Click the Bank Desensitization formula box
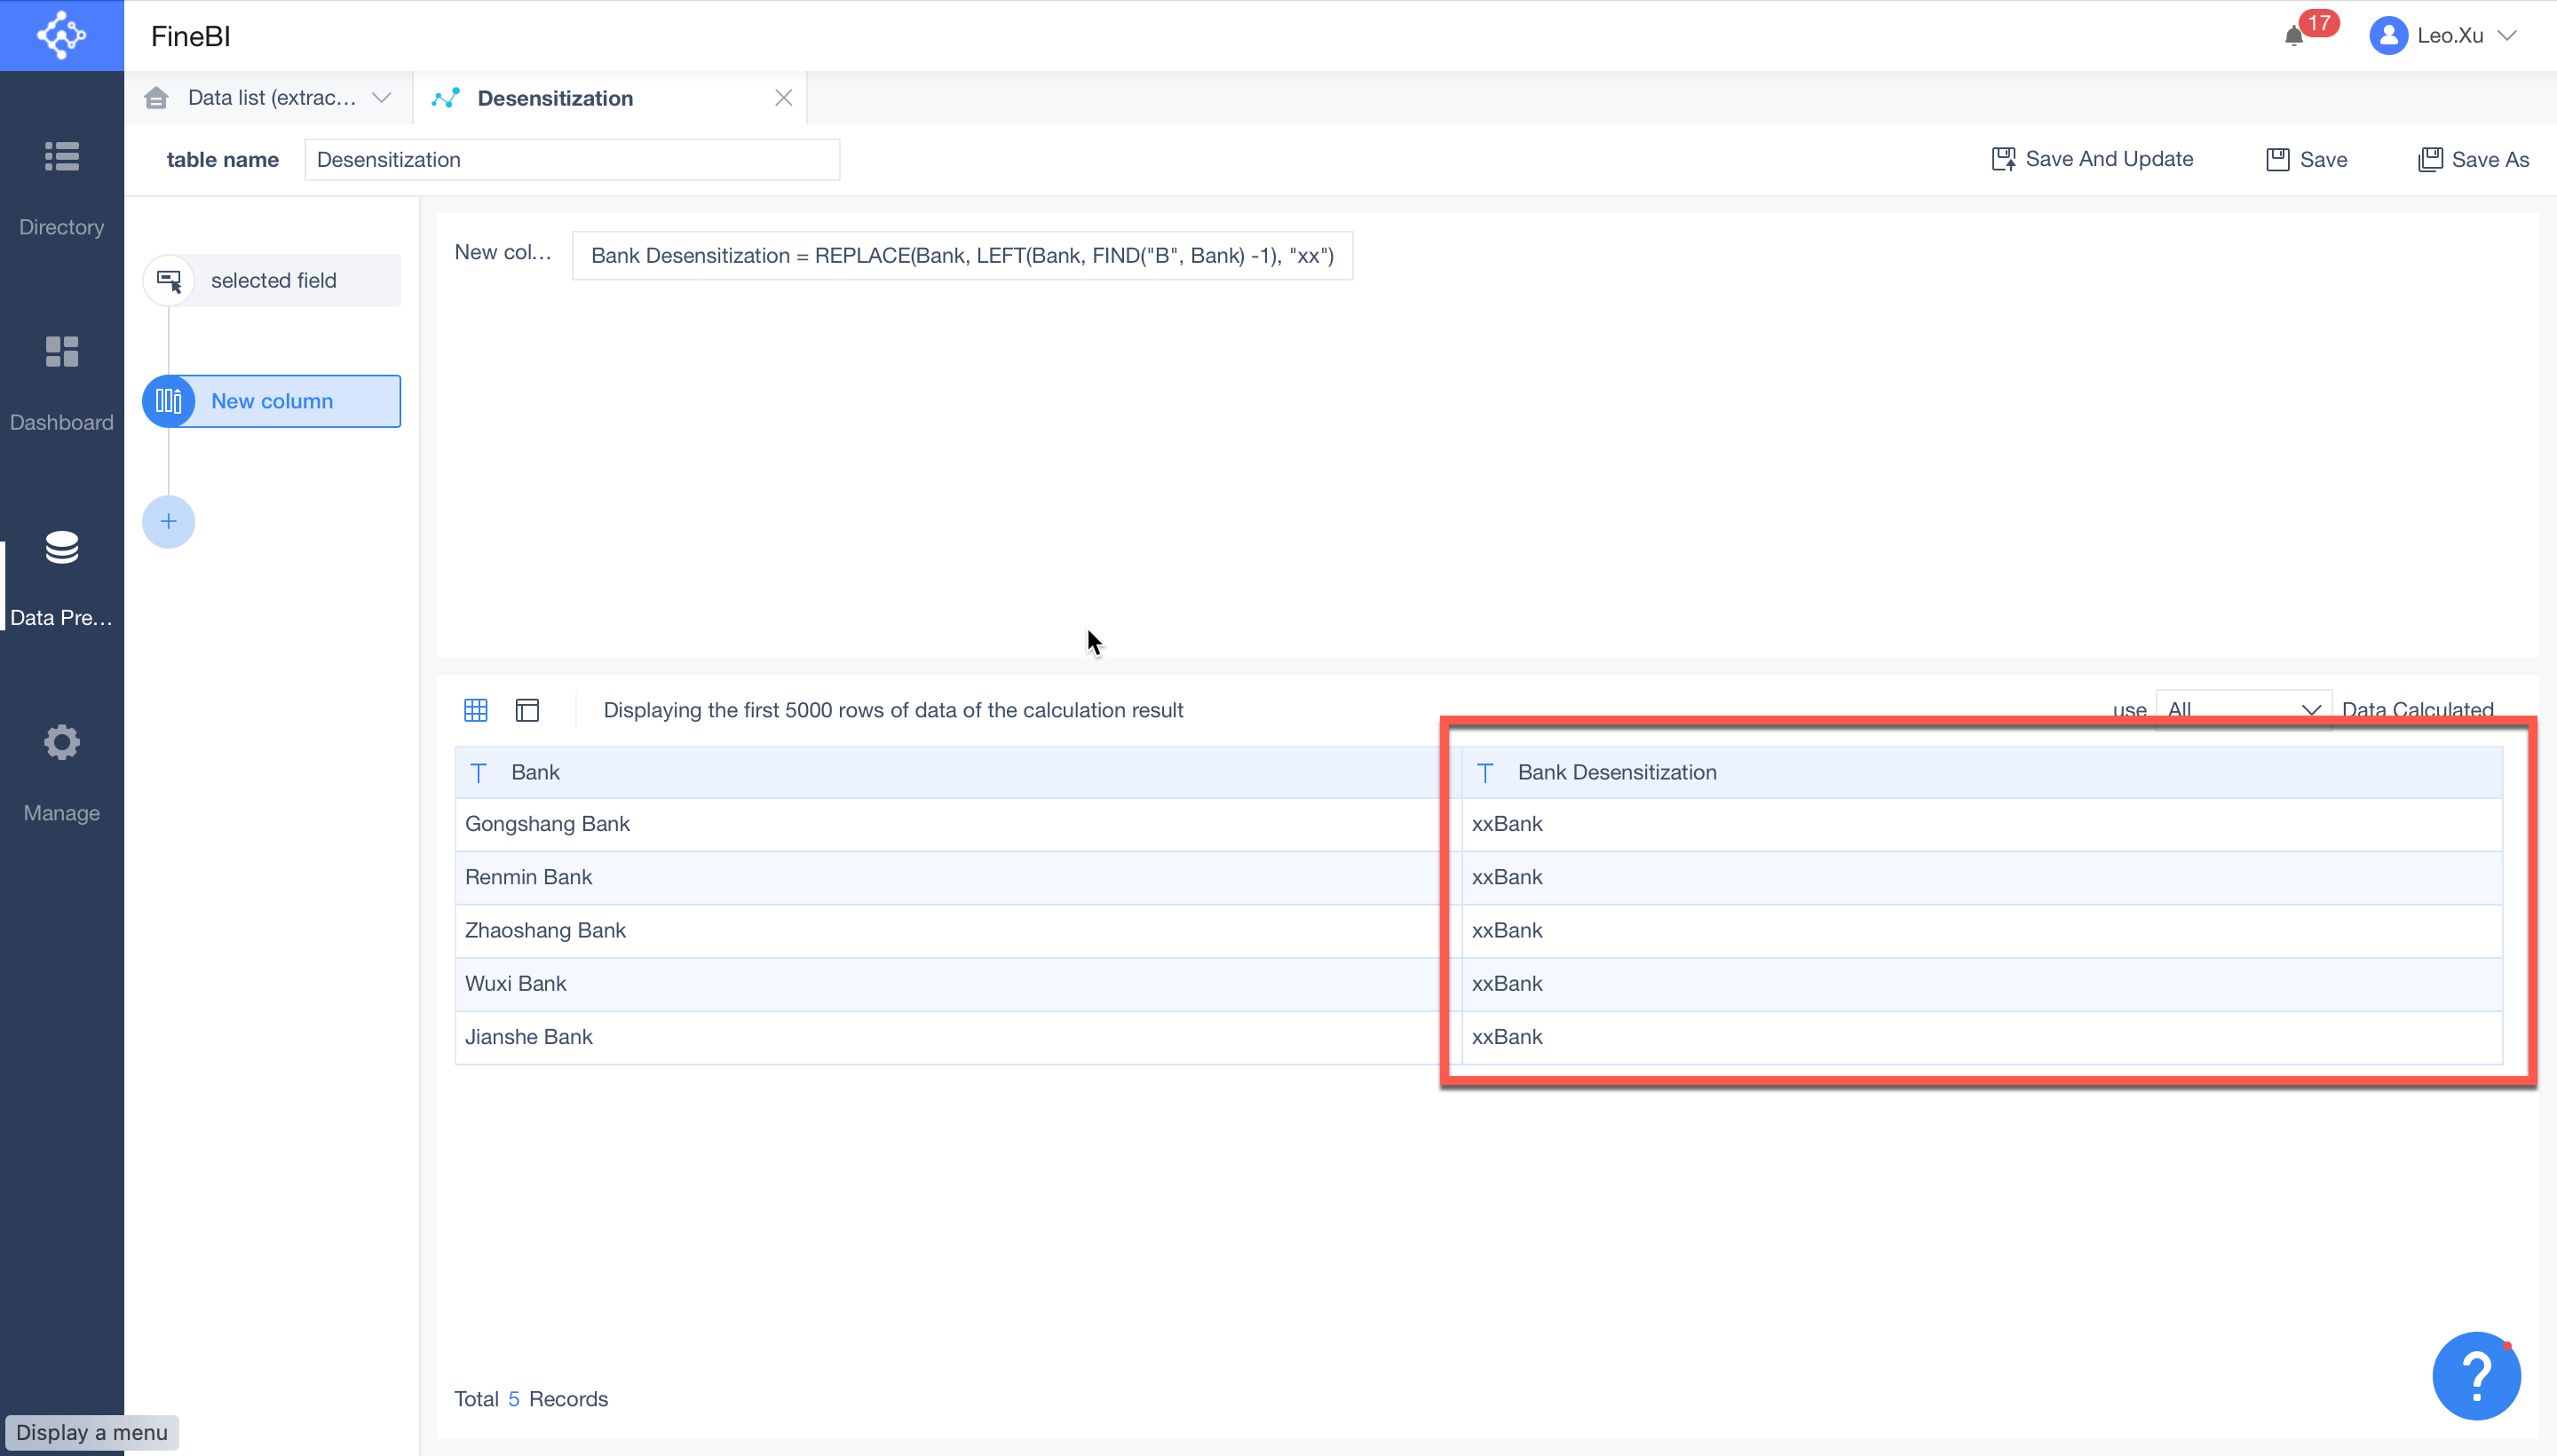The width and height of the screenshot is (2557, 1456). (962, 256)
